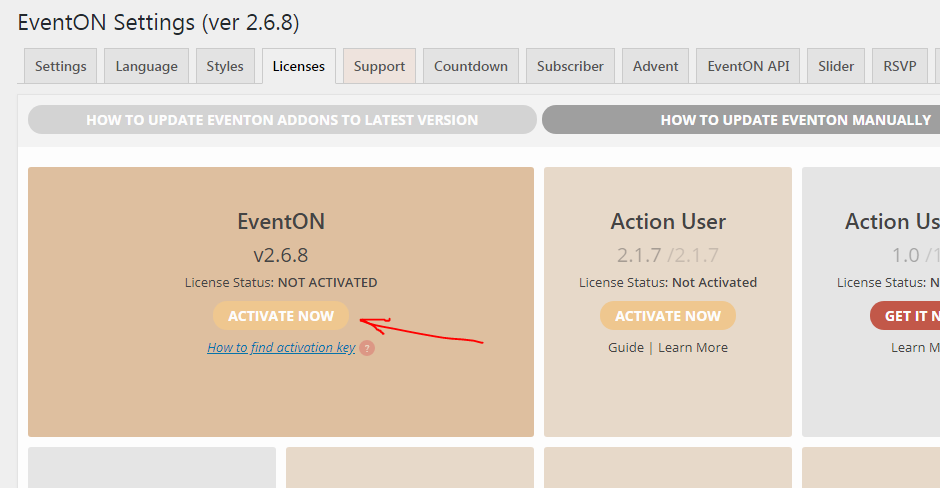Click License Status: NOT ACTIVATED text
The width and height of the screenshot is (940, 488).
281,282
